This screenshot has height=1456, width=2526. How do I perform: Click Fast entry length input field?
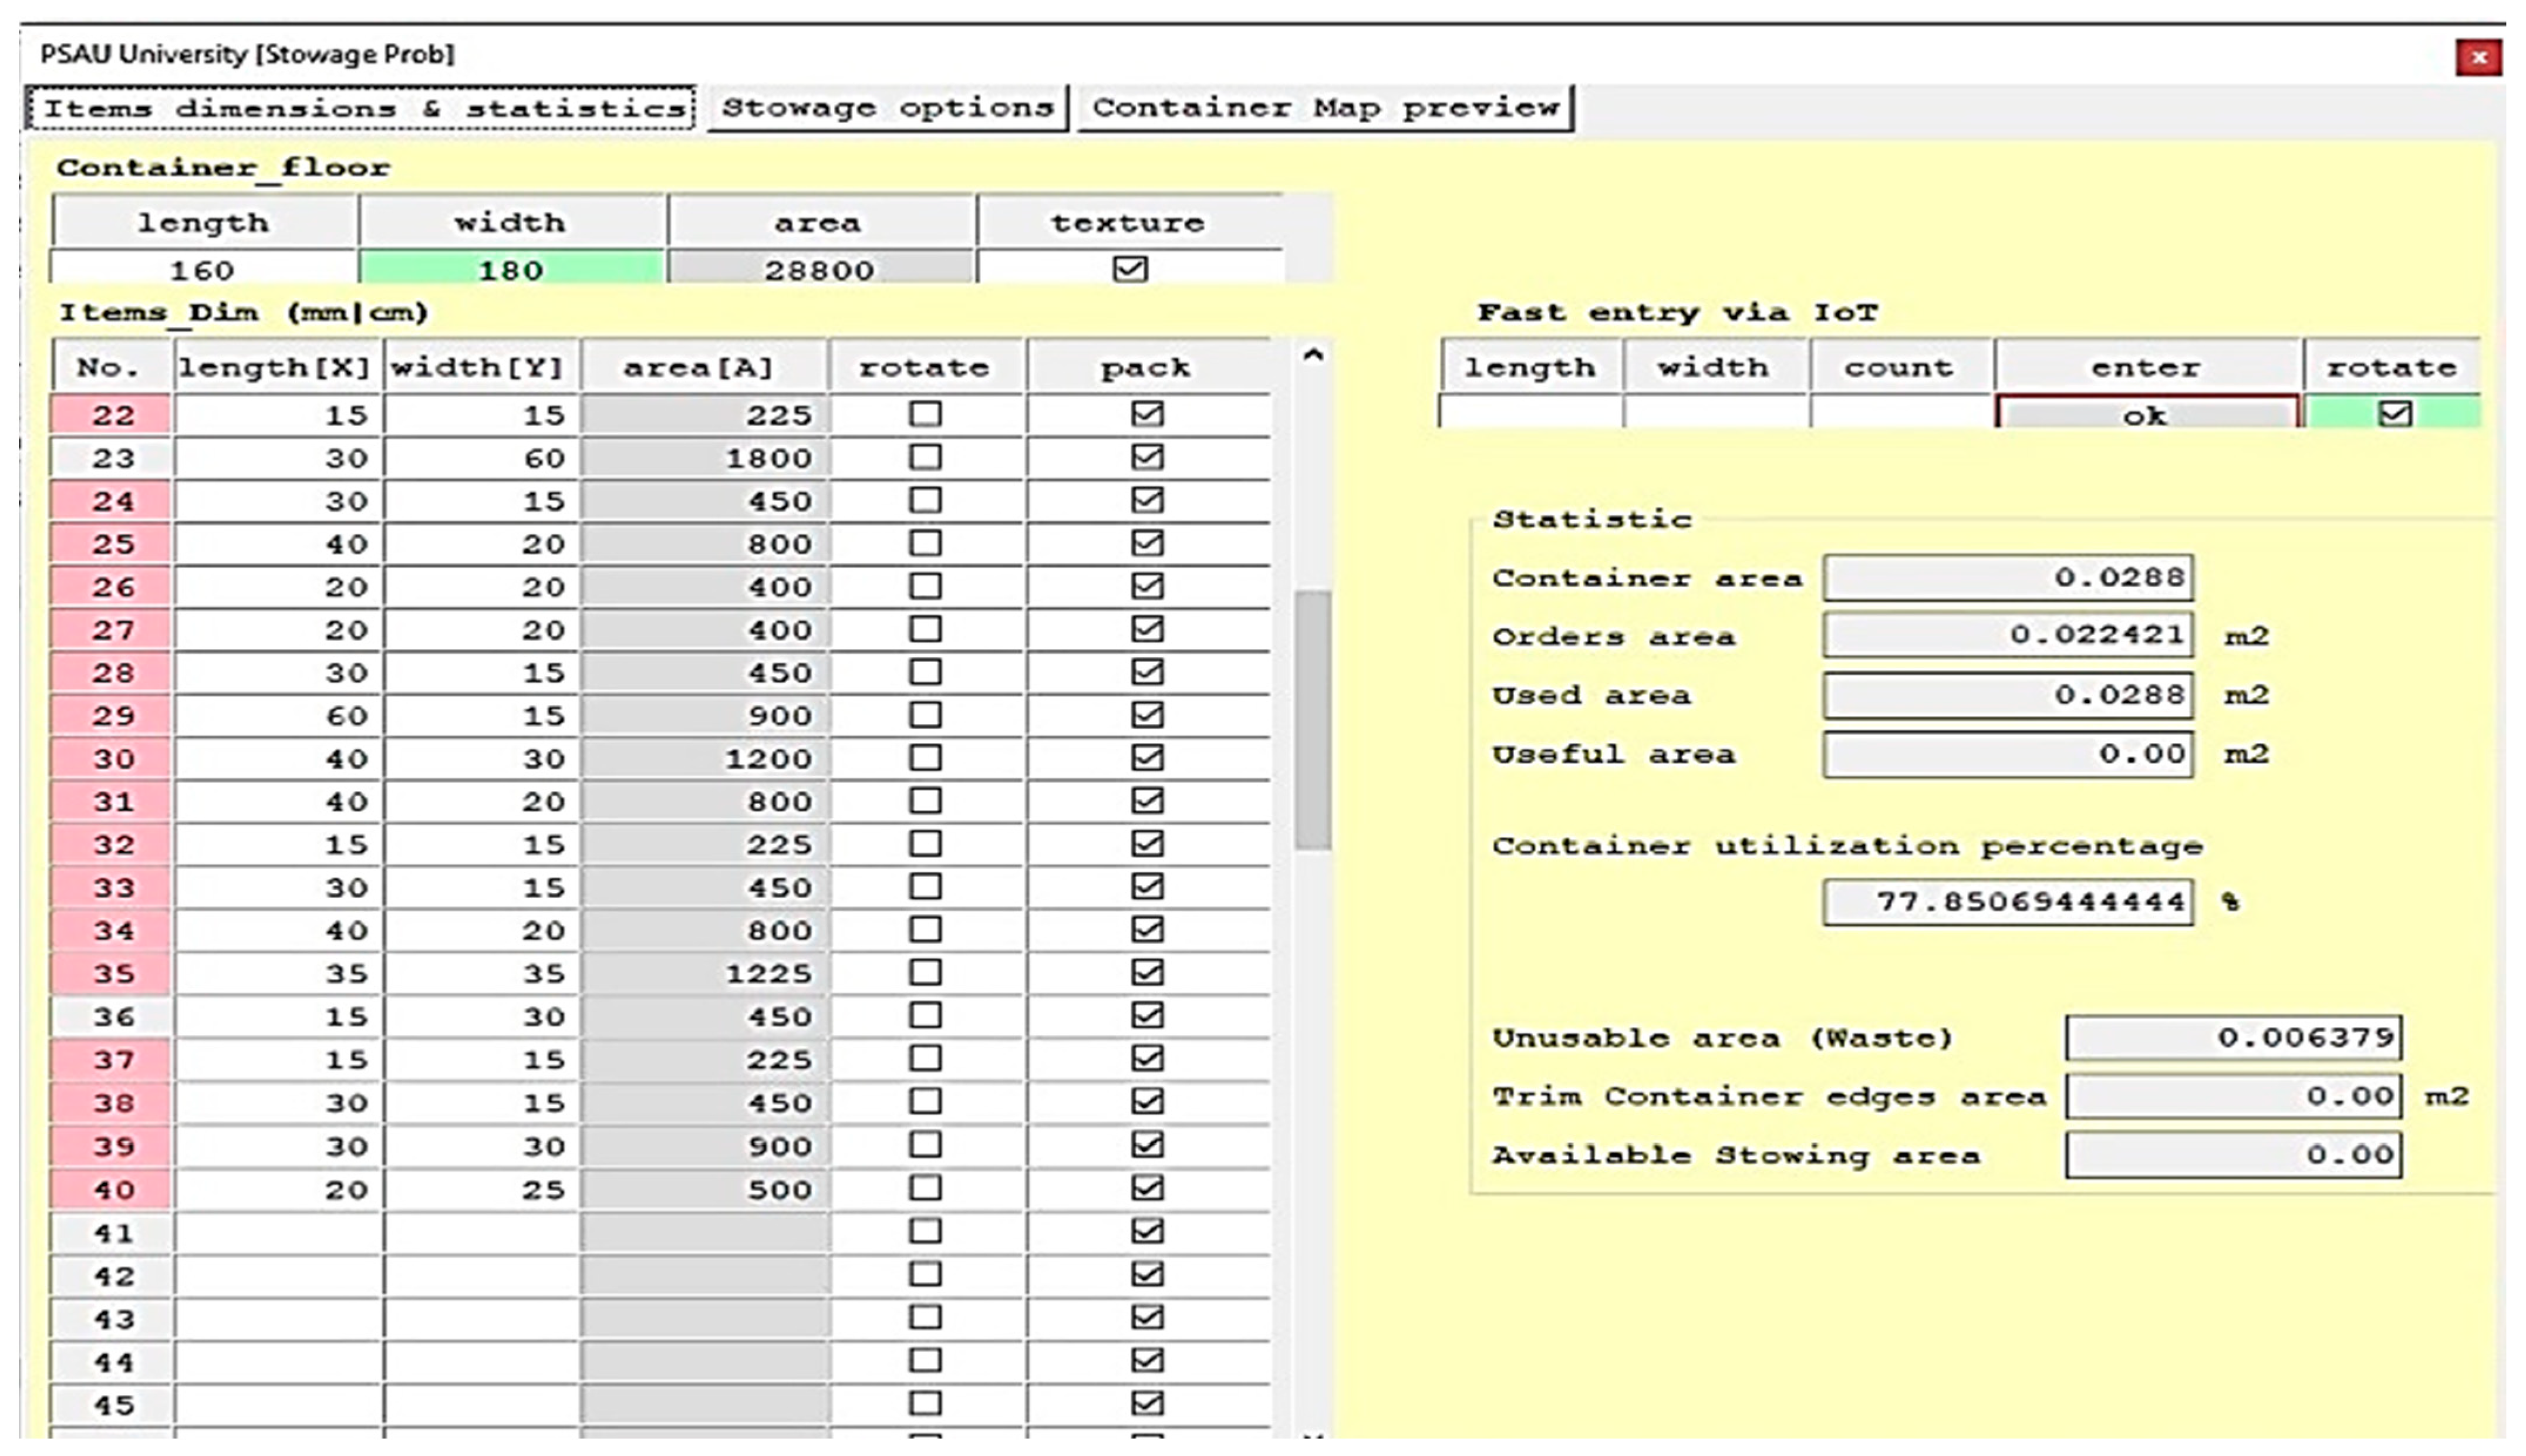tap(1530, 413)
